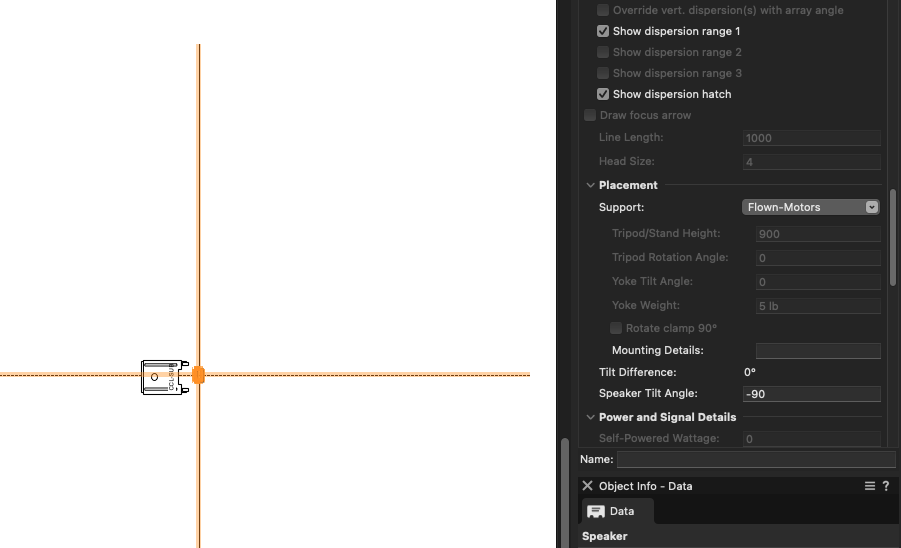901x548 pixels.
Task: Check the Rotate clamp 90° checkbox
Action: pos(616,328)
